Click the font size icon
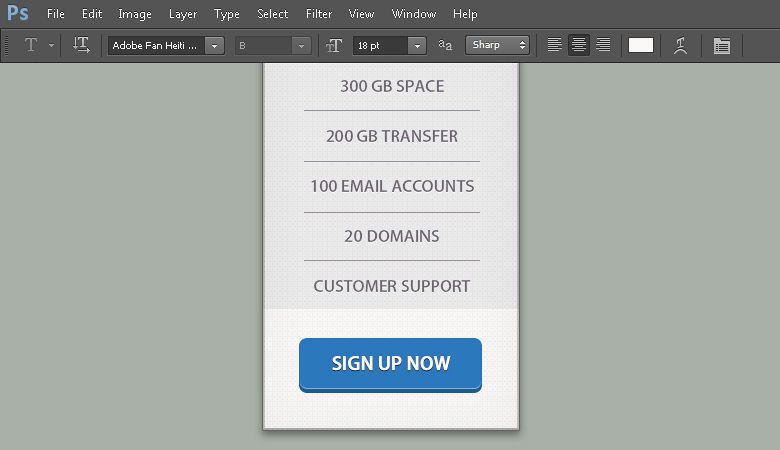780x450 pixels. tap(334, 45)
